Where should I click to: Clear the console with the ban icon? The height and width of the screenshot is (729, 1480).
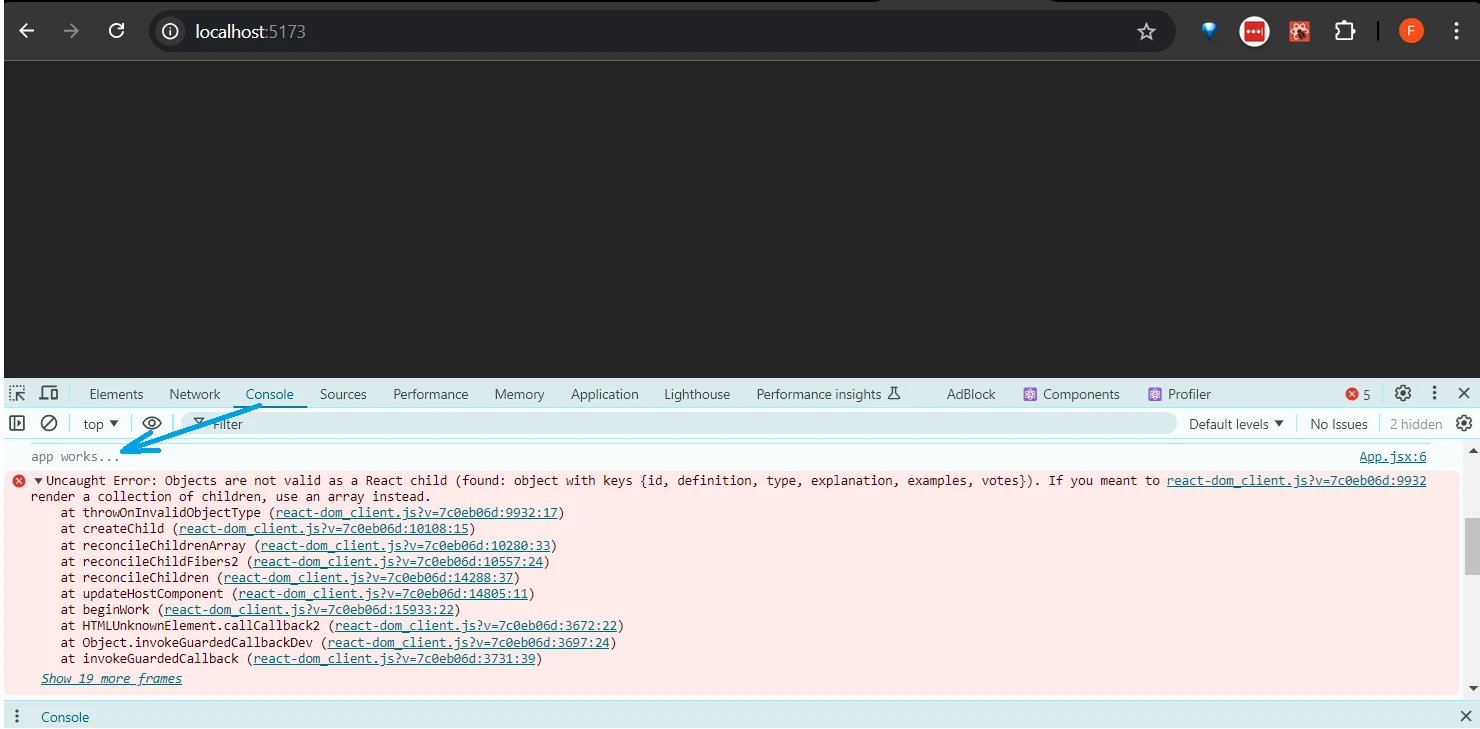(x=49, y=423)
